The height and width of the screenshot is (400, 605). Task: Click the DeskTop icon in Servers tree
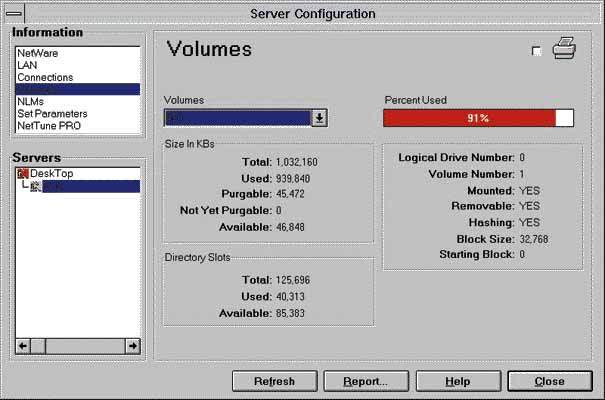pyautogui.click(x=22, y=173)
